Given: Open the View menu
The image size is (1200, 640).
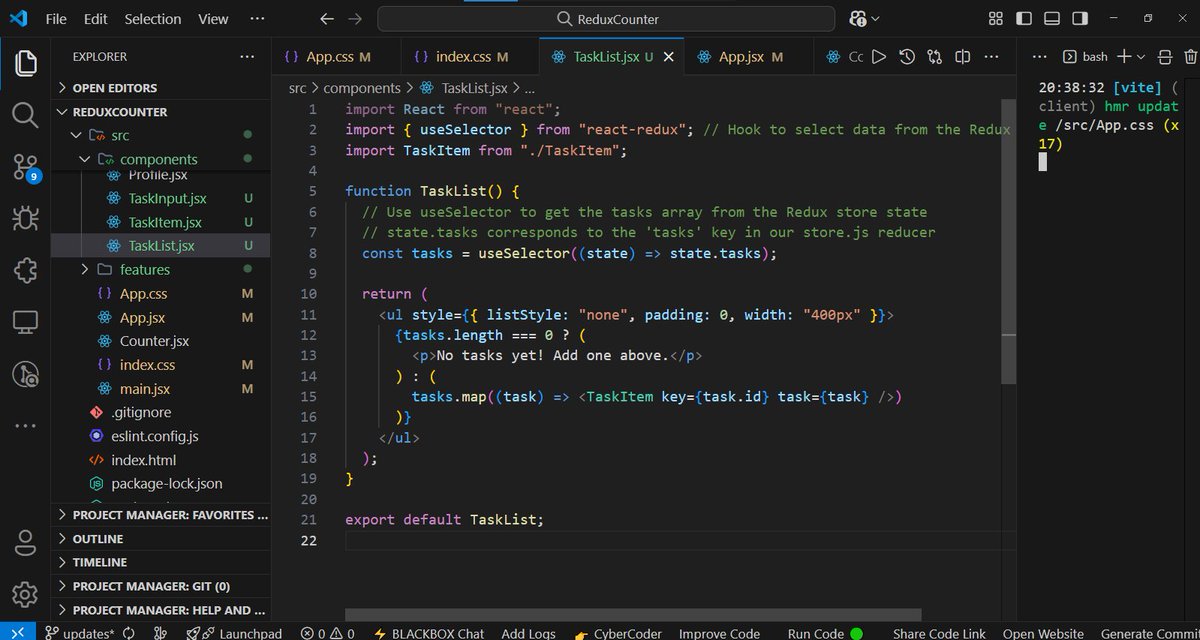Looking at the screenshot, I should pos(213,19).
